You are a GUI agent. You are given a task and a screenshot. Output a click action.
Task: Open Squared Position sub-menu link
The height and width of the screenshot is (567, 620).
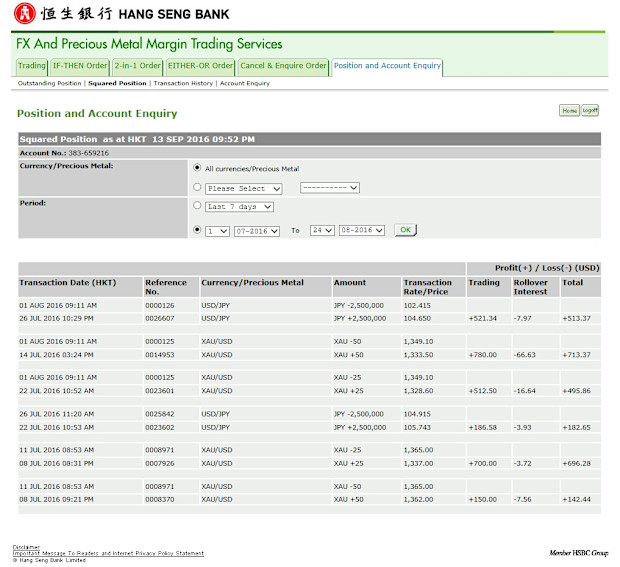coord(117,83)
